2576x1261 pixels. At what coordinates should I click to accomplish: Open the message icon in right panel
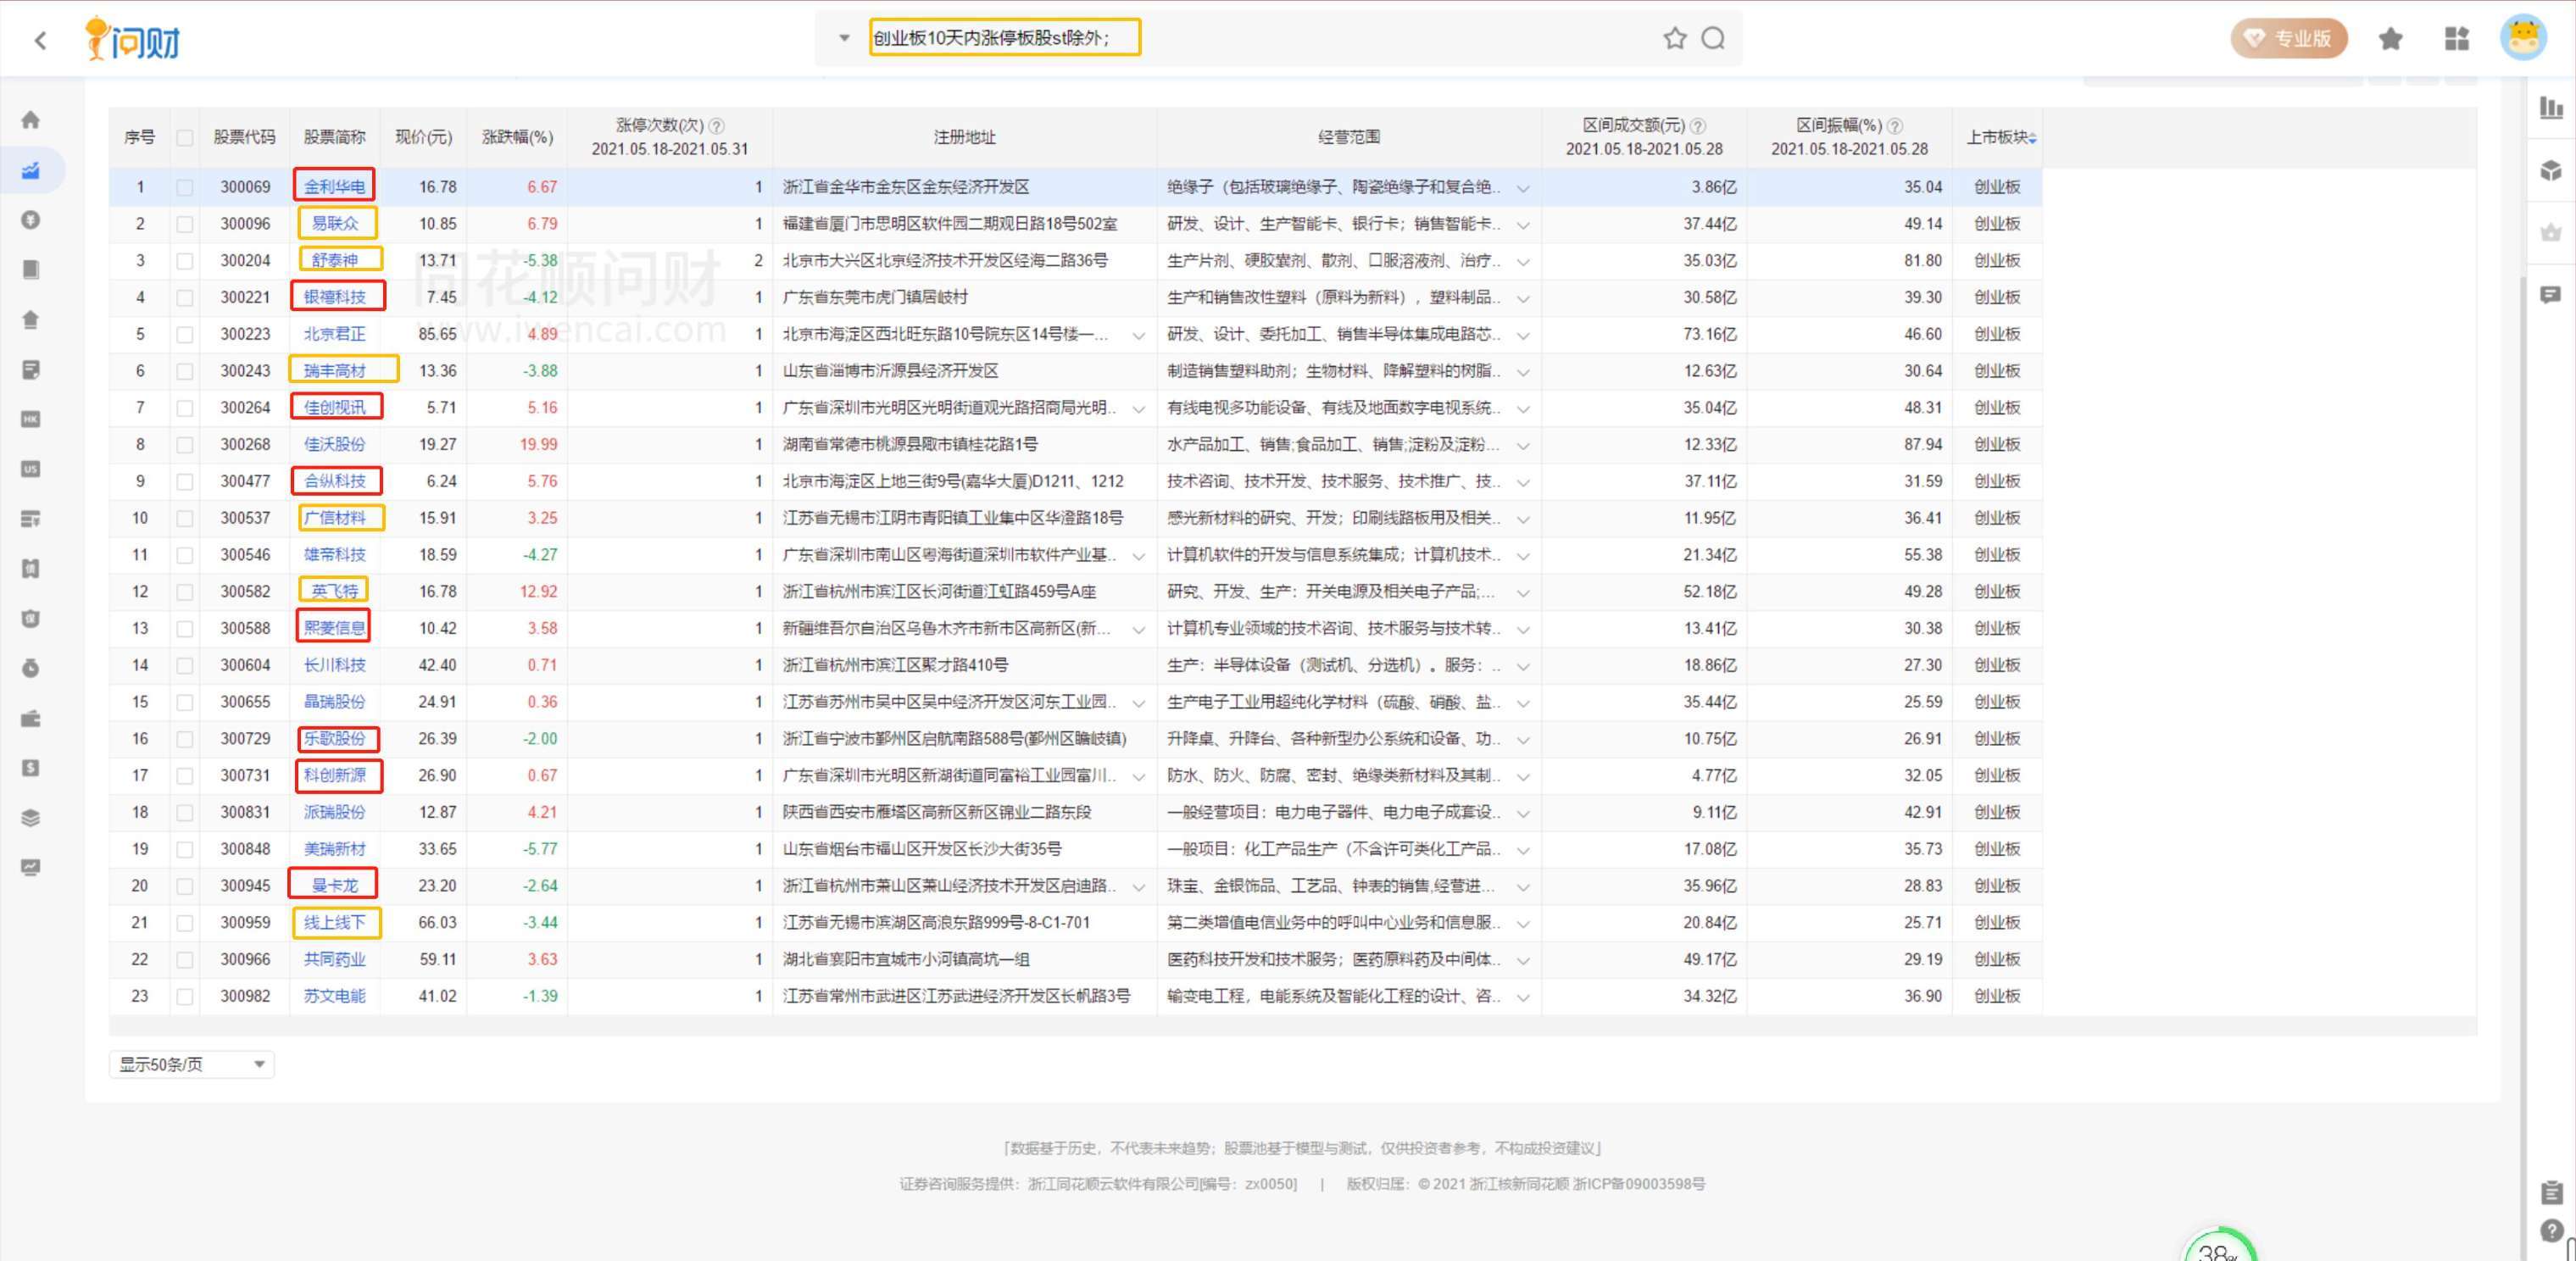pyautogui.click(x=2551, y=295)
